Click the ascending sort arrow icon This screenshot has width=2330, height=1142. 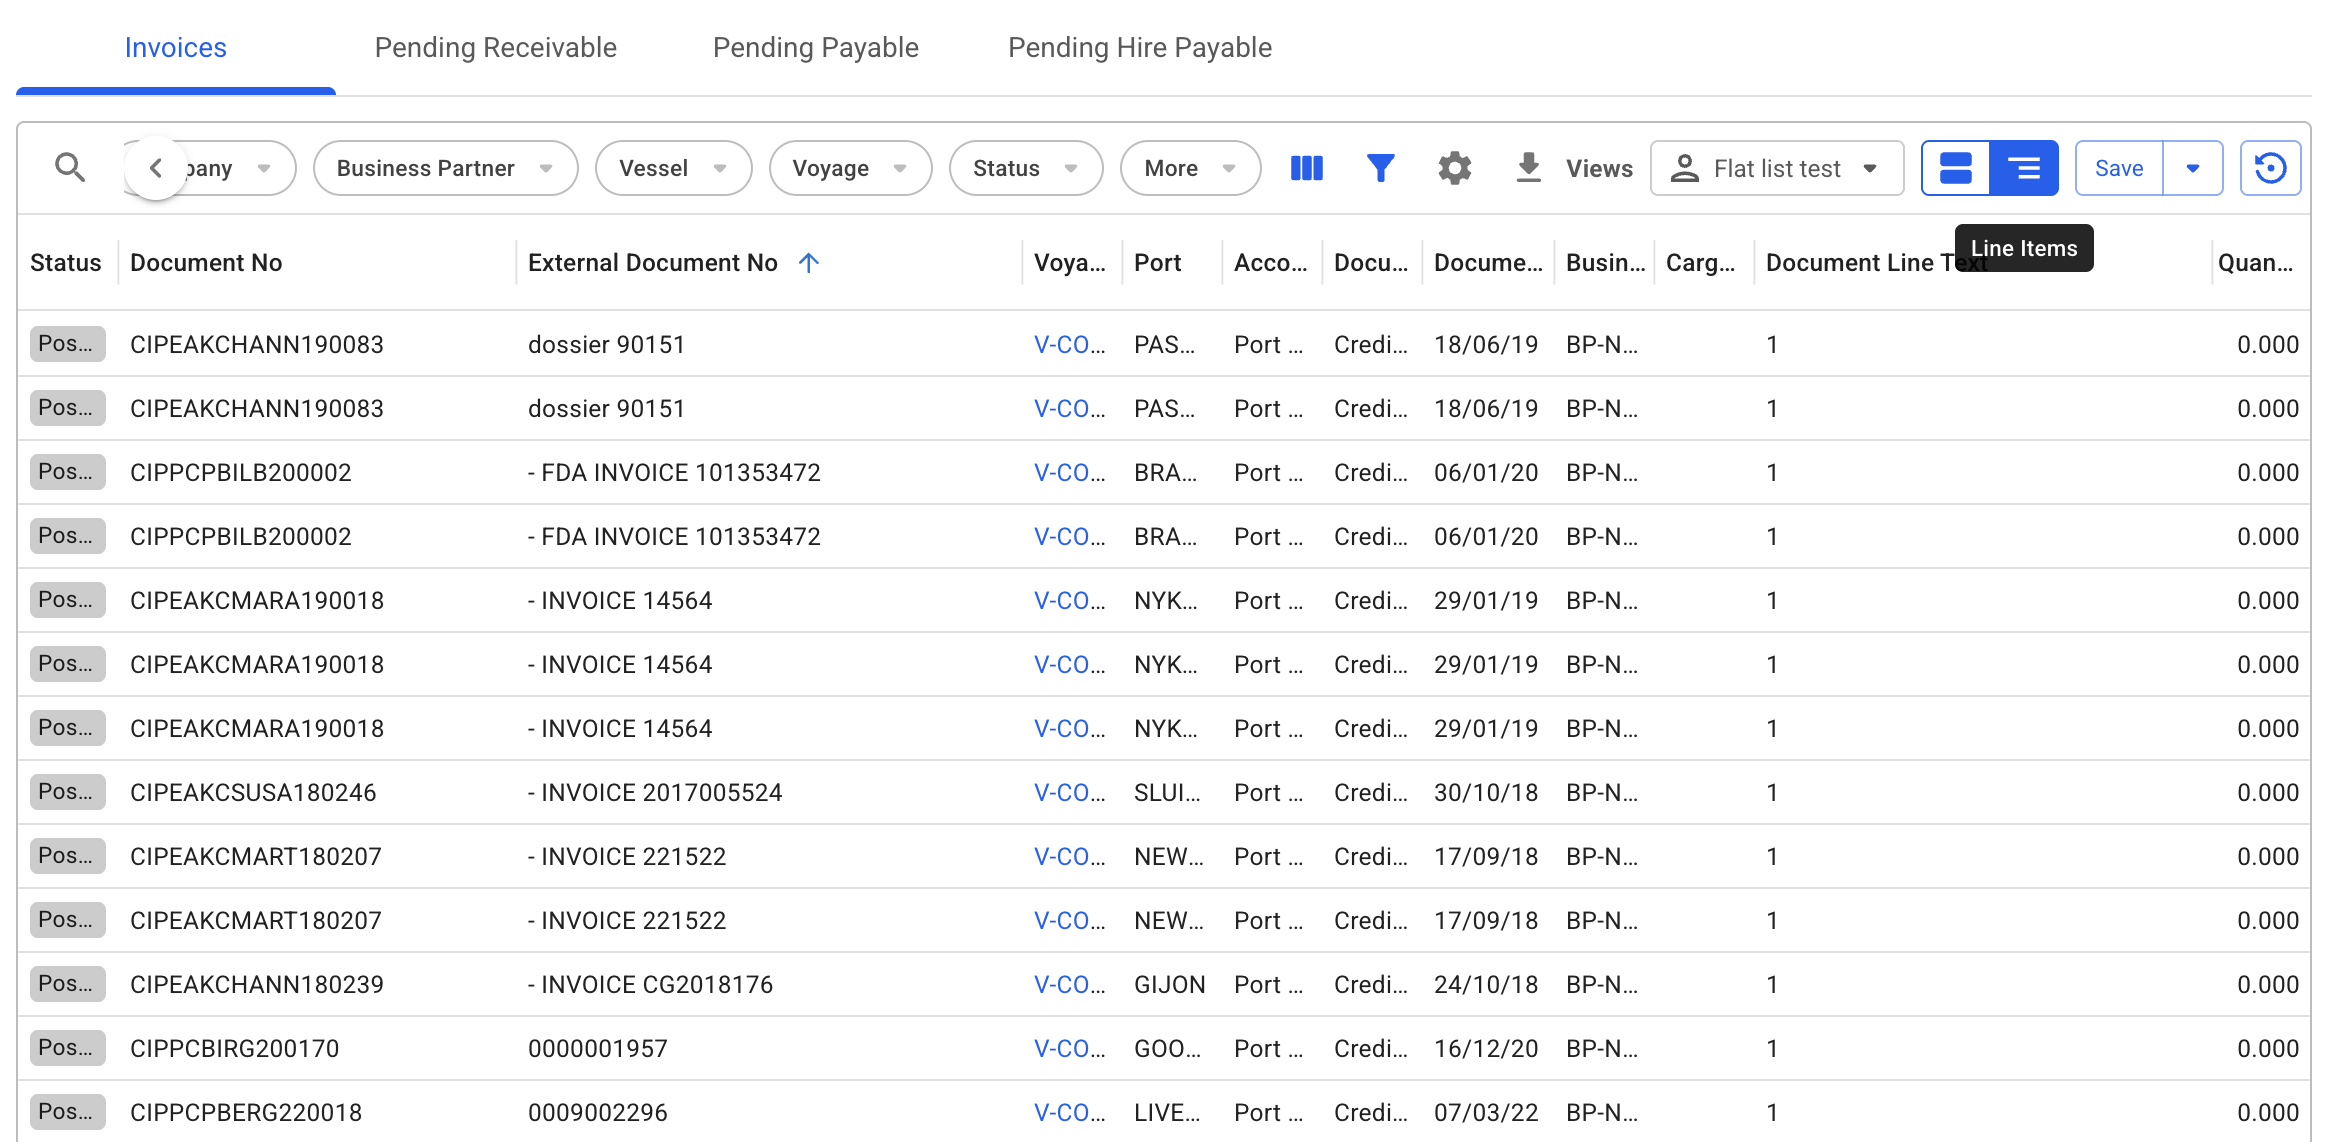(x=809, y=263)
